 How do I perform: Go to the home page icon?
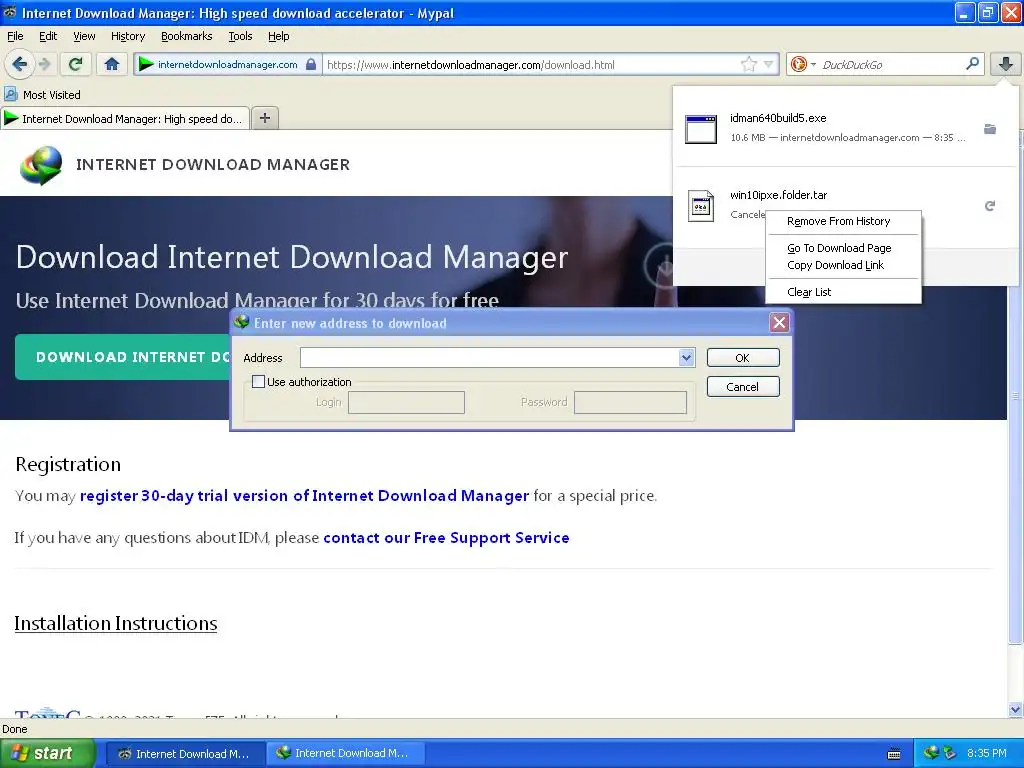112,64
